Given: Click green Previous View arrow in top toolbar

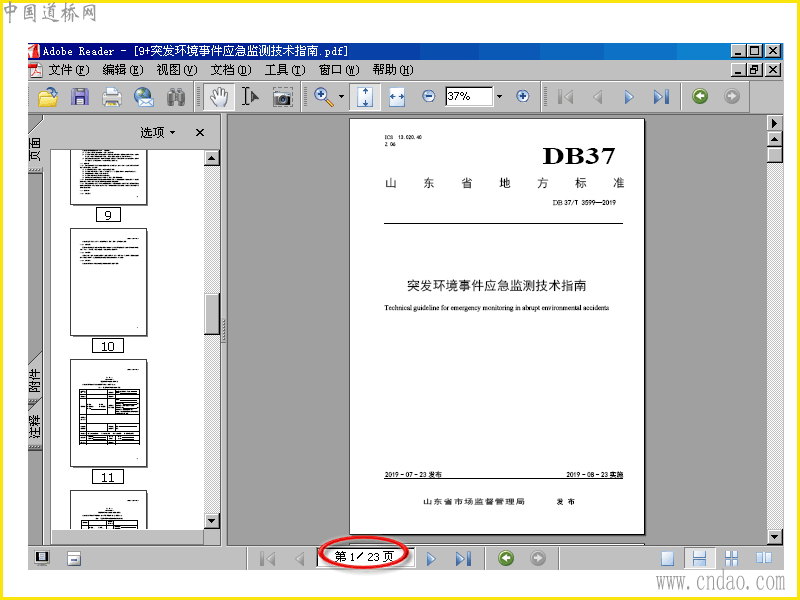Looking at the screenshot, I should click(700, 96).
